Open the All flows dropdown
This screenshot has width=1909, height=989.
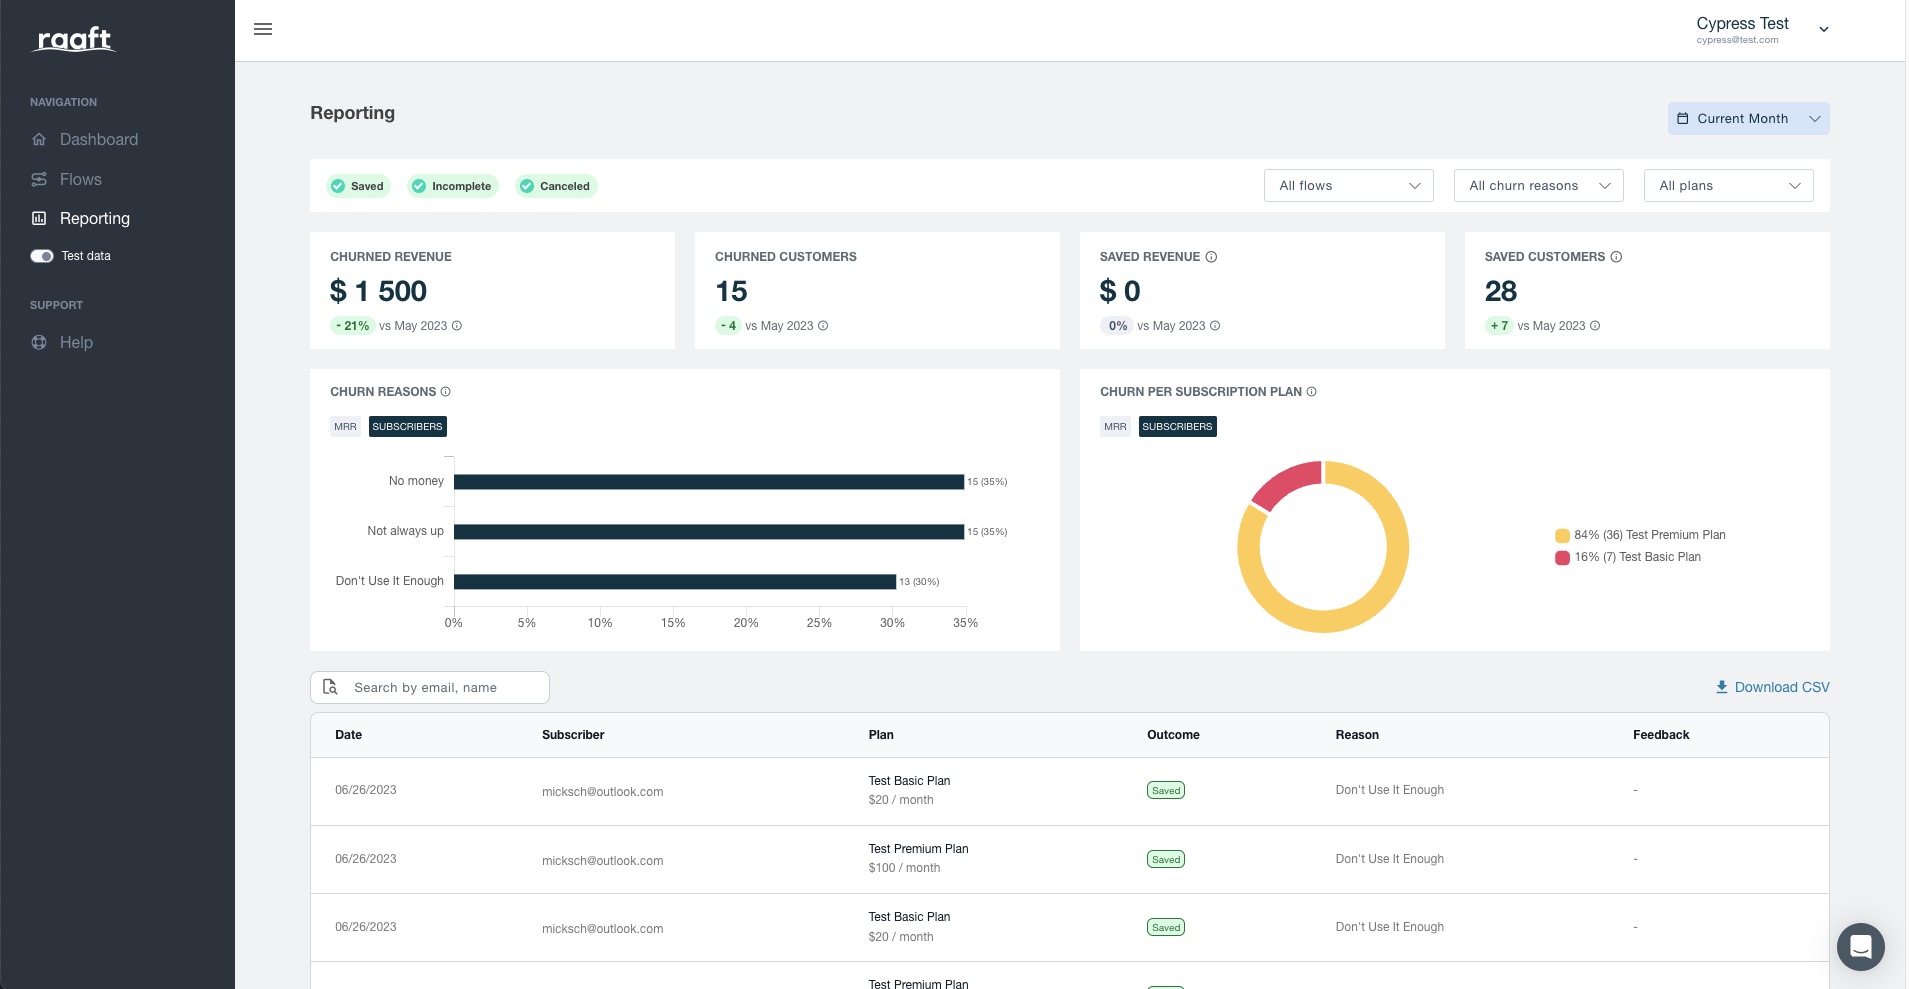(1348, 186)
